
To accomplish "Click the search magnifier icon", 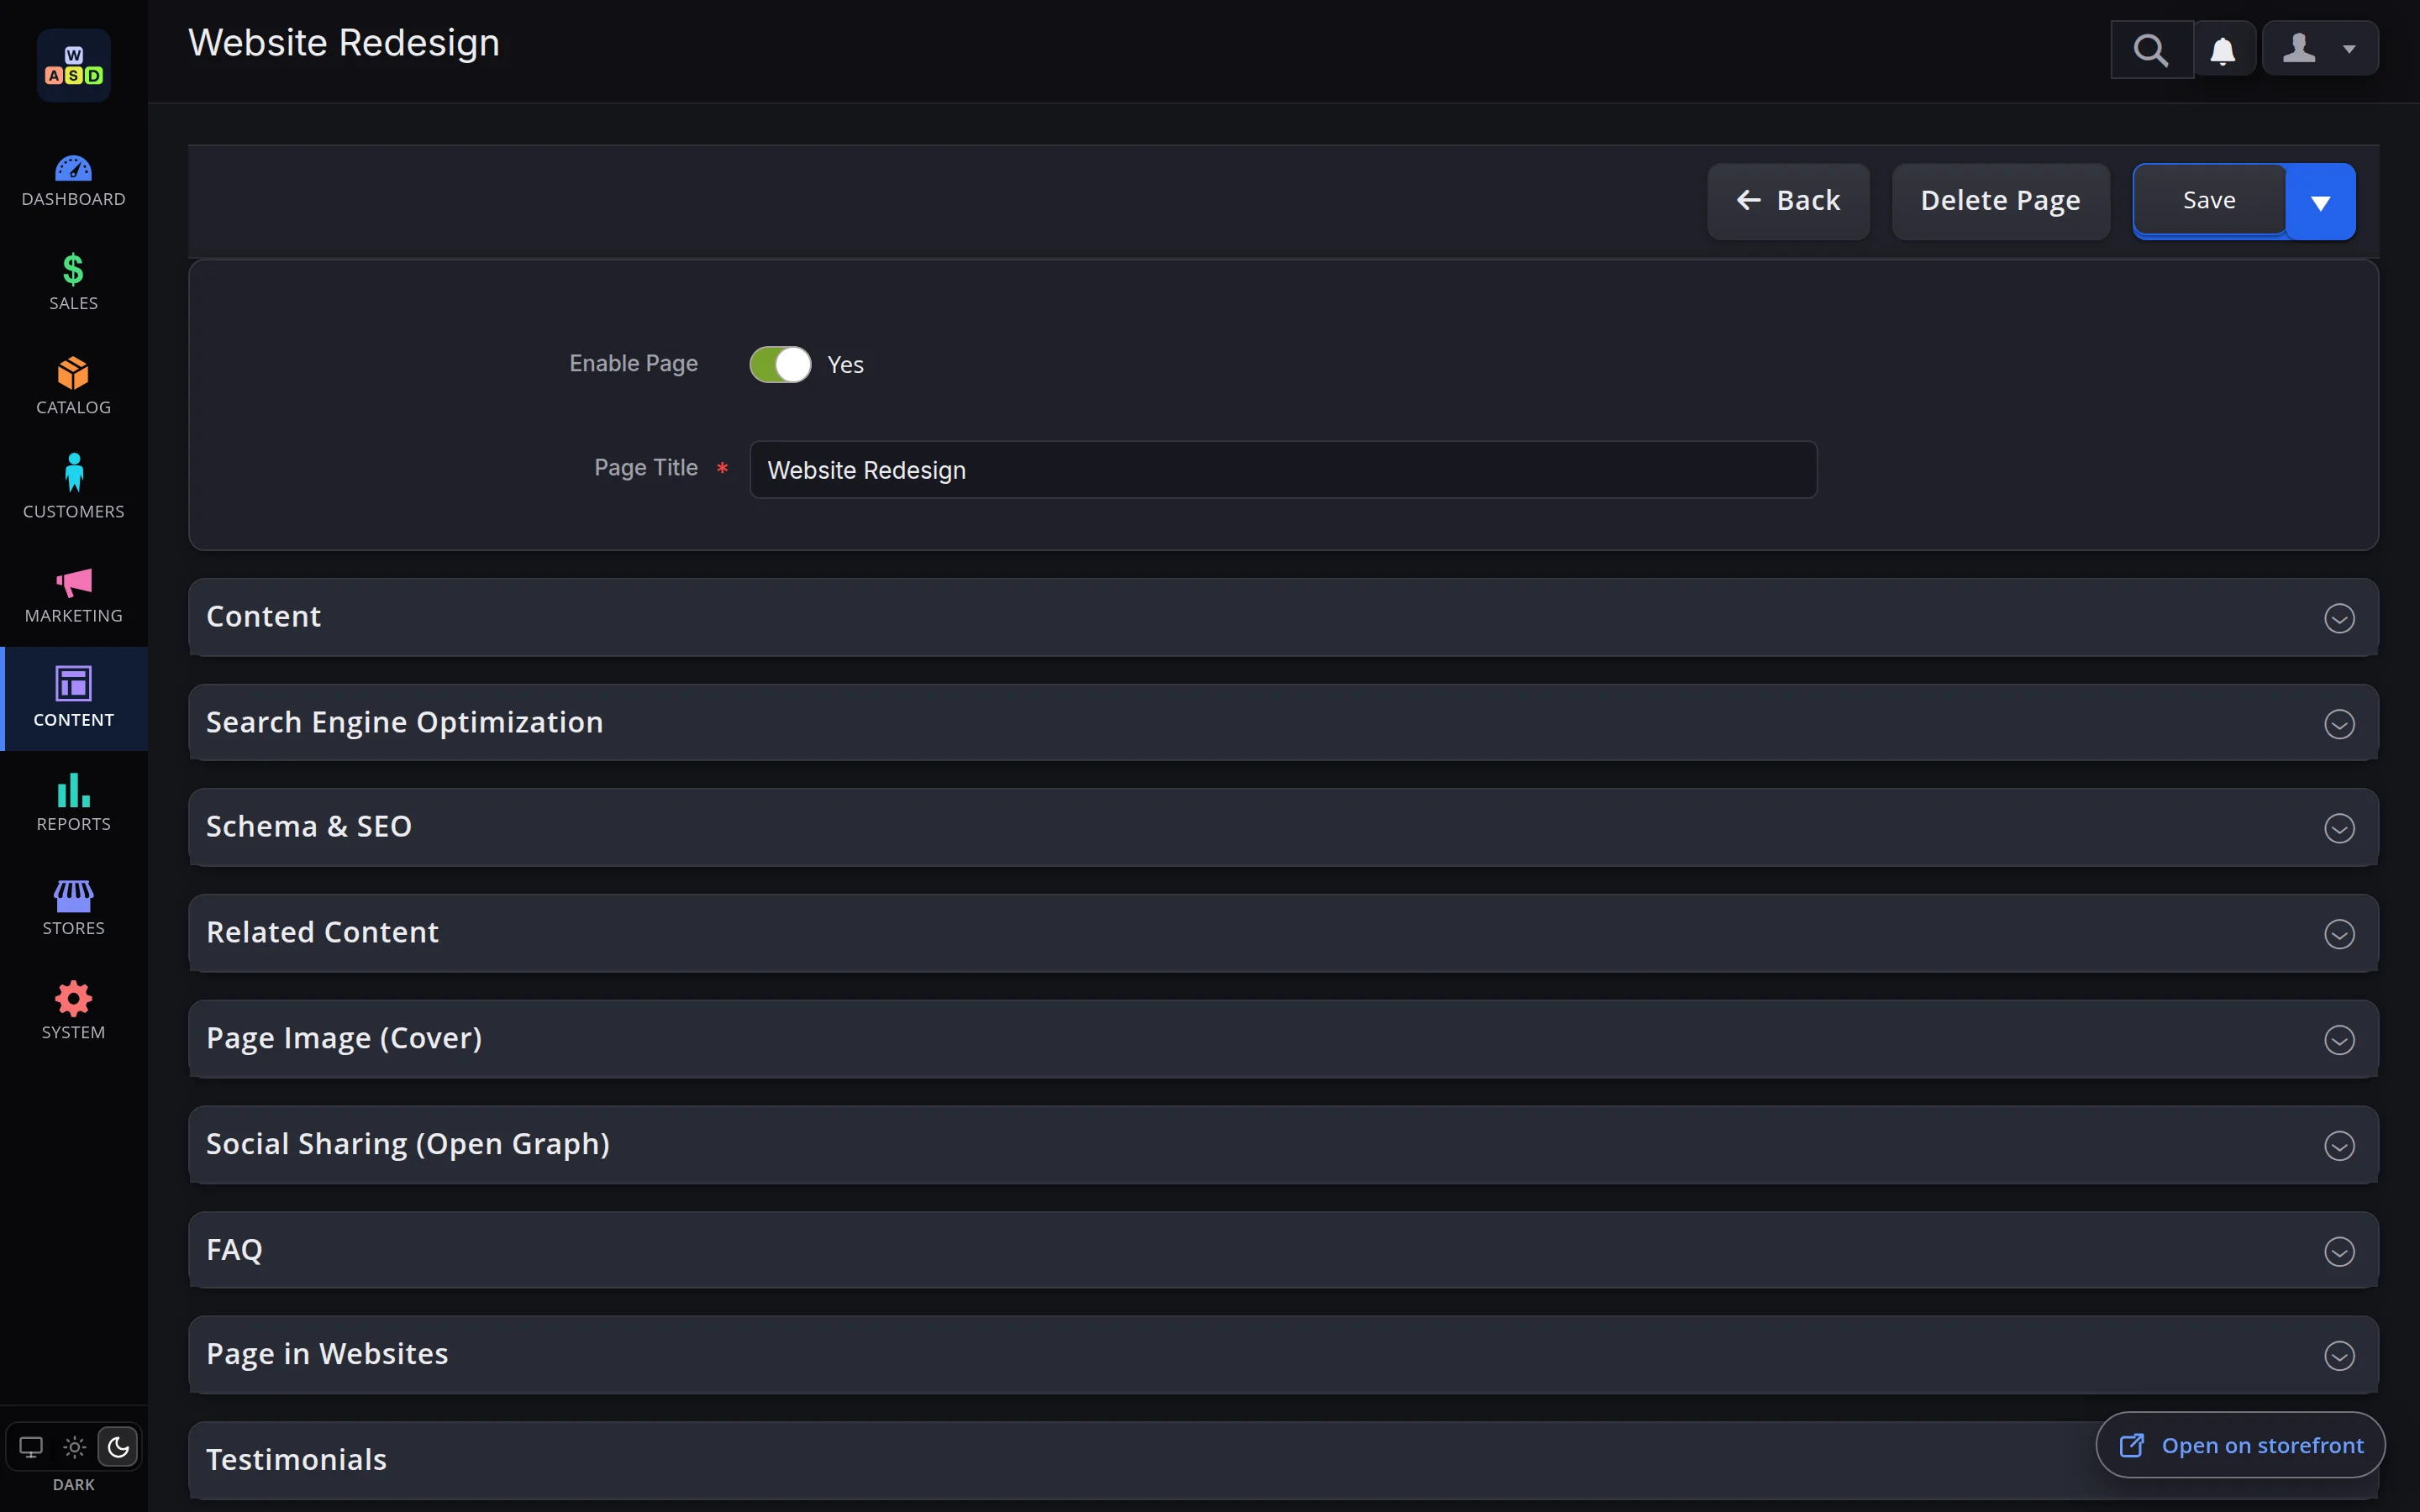I will click(x=2151, y=49).
